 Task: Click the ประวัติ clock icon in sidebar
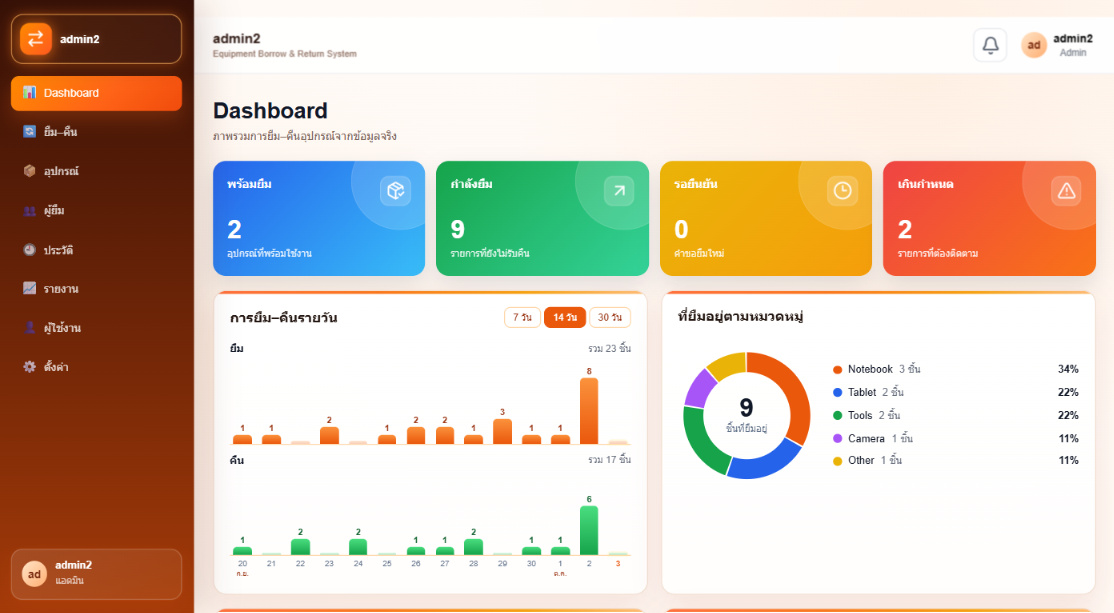pos(29,249)
